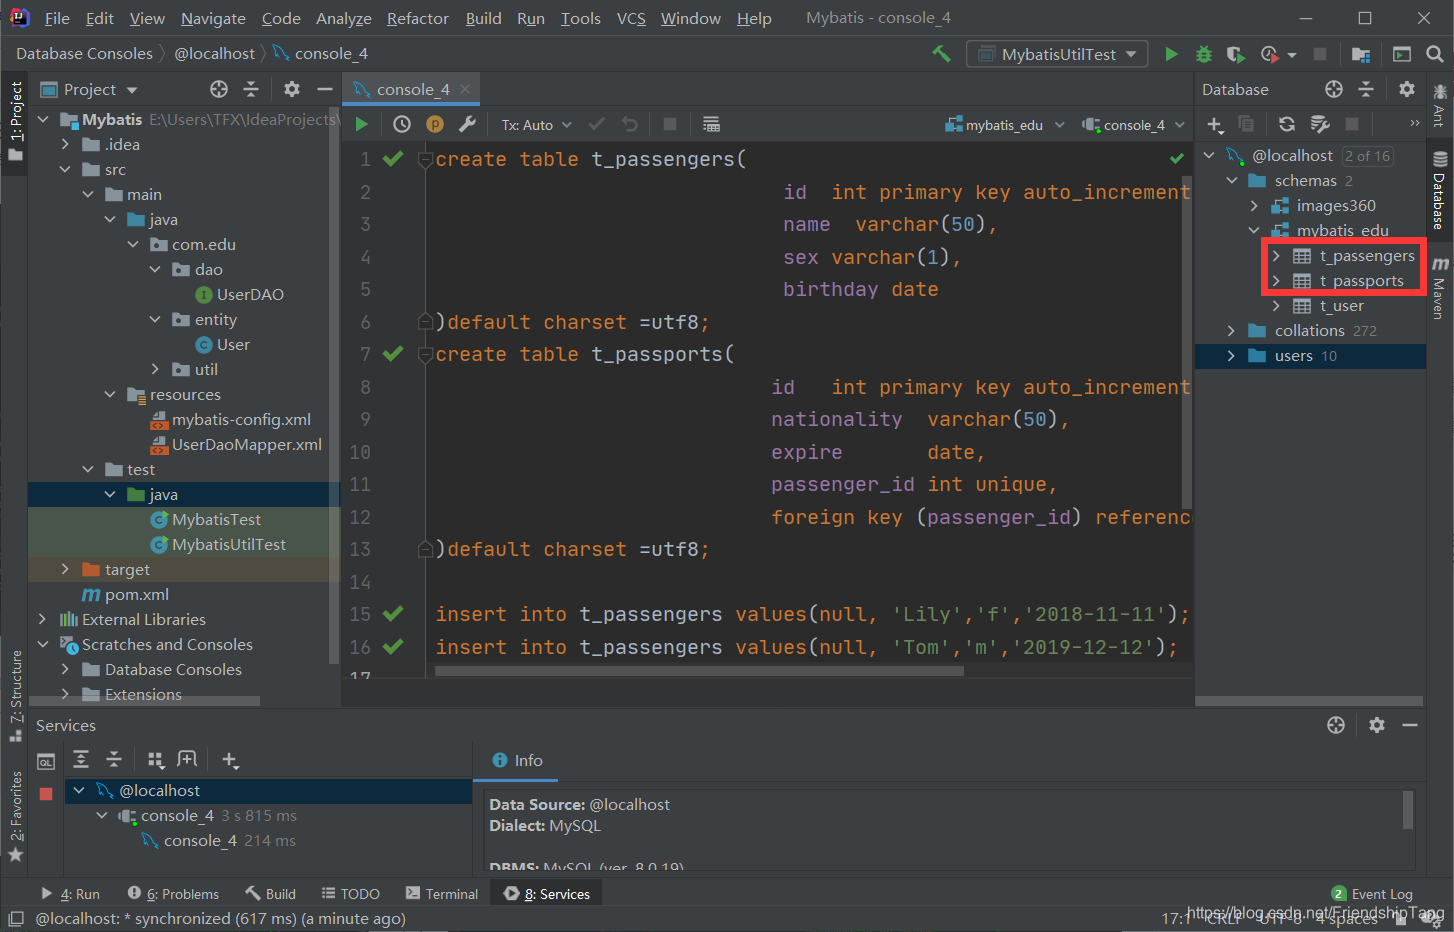Screen dimensions: 1454x932
Task: Open mybatis-config.xml in Project tree
Action: click(x=241, y=419)
